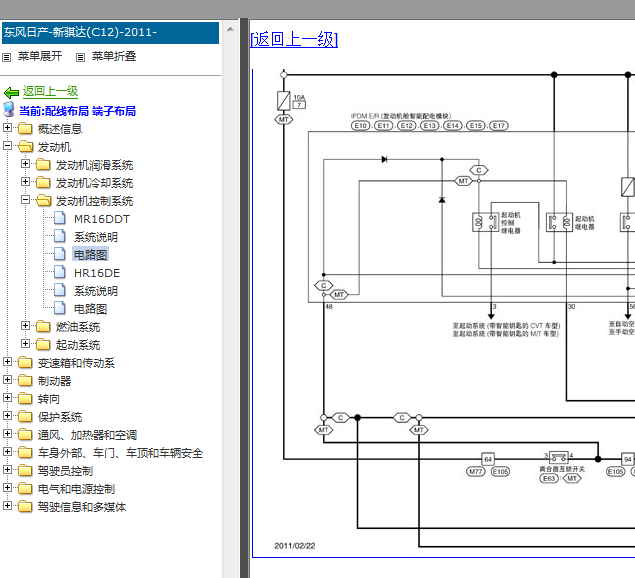This screenshot has height=578, width=635.
Task: Collapse the 发动机 tree node
Action: (7, 145)
